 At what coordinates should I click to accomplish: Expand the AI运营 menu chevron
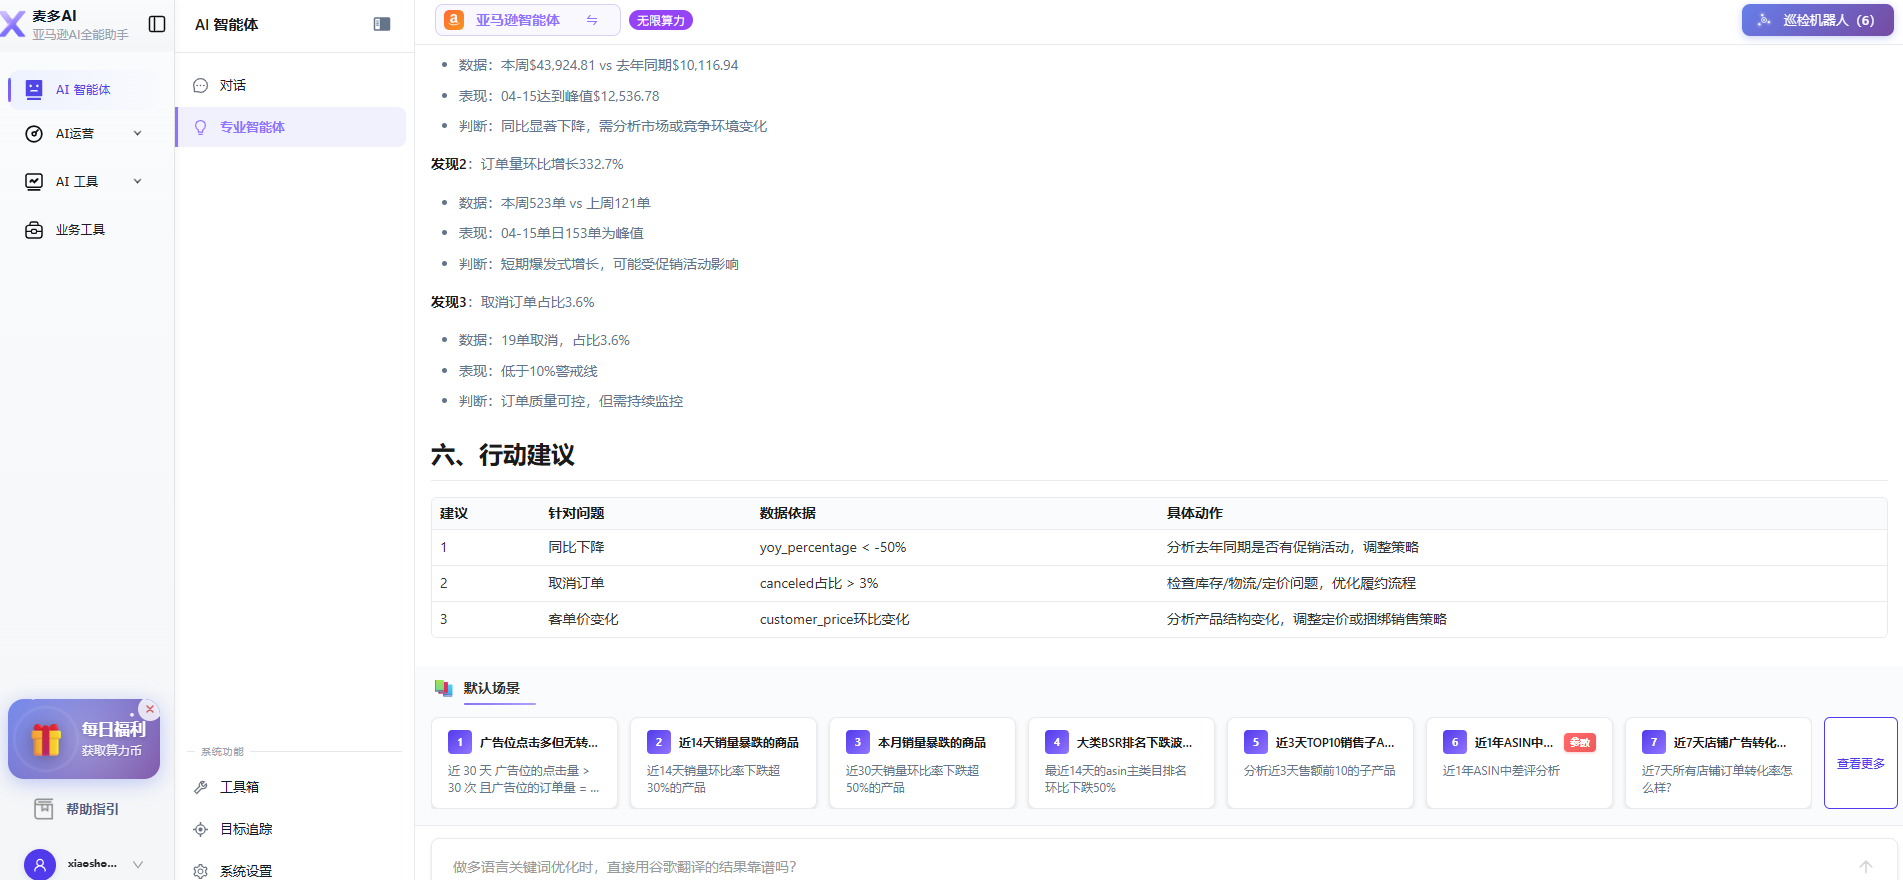(x=138, y=134)
